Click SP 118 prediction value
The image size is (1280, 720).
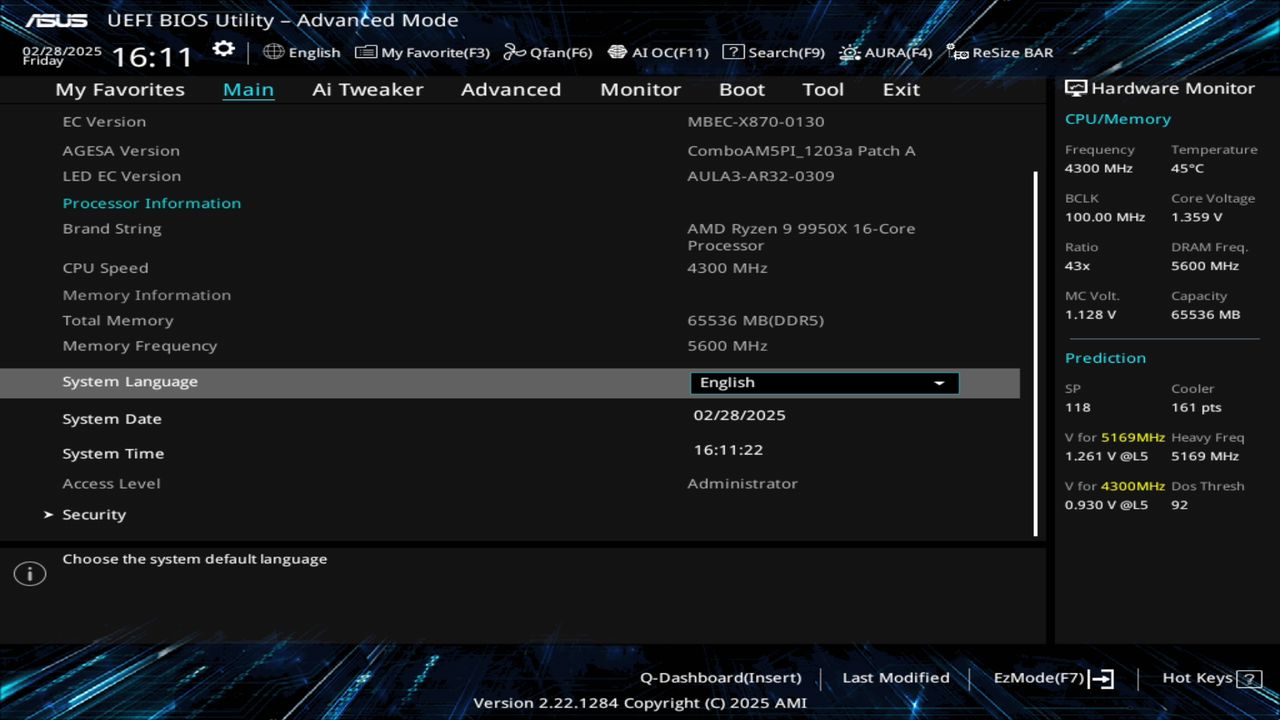click(x=1078, y=408)
